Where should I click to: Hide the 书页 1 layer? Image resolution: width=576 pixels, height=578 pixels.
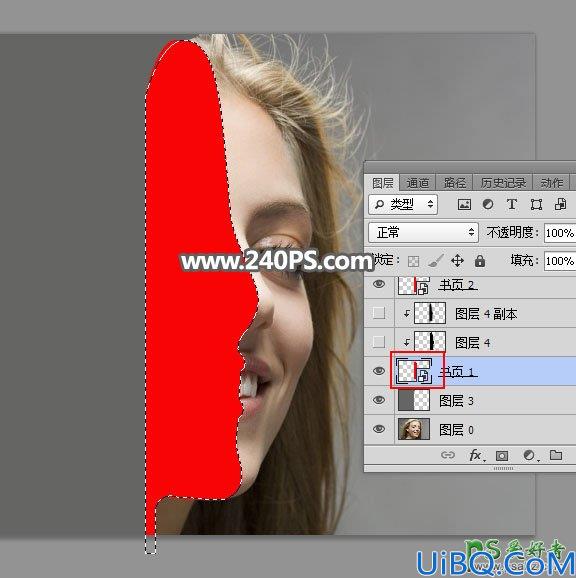point(379,371)
